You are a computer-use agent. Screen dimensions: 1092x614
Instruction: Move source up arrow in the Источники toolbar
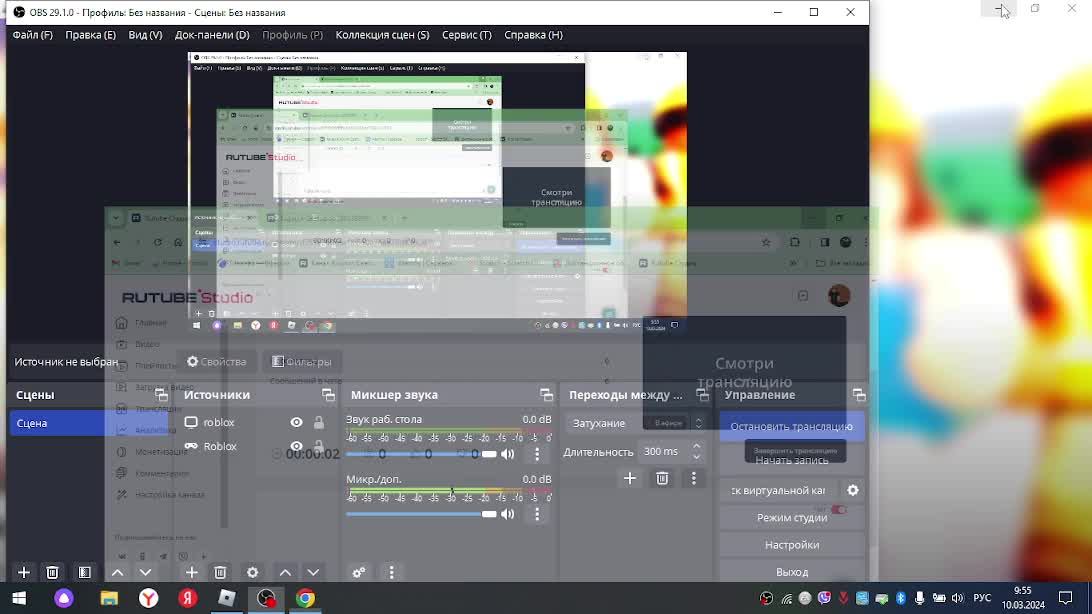click(x=285, y=572)
